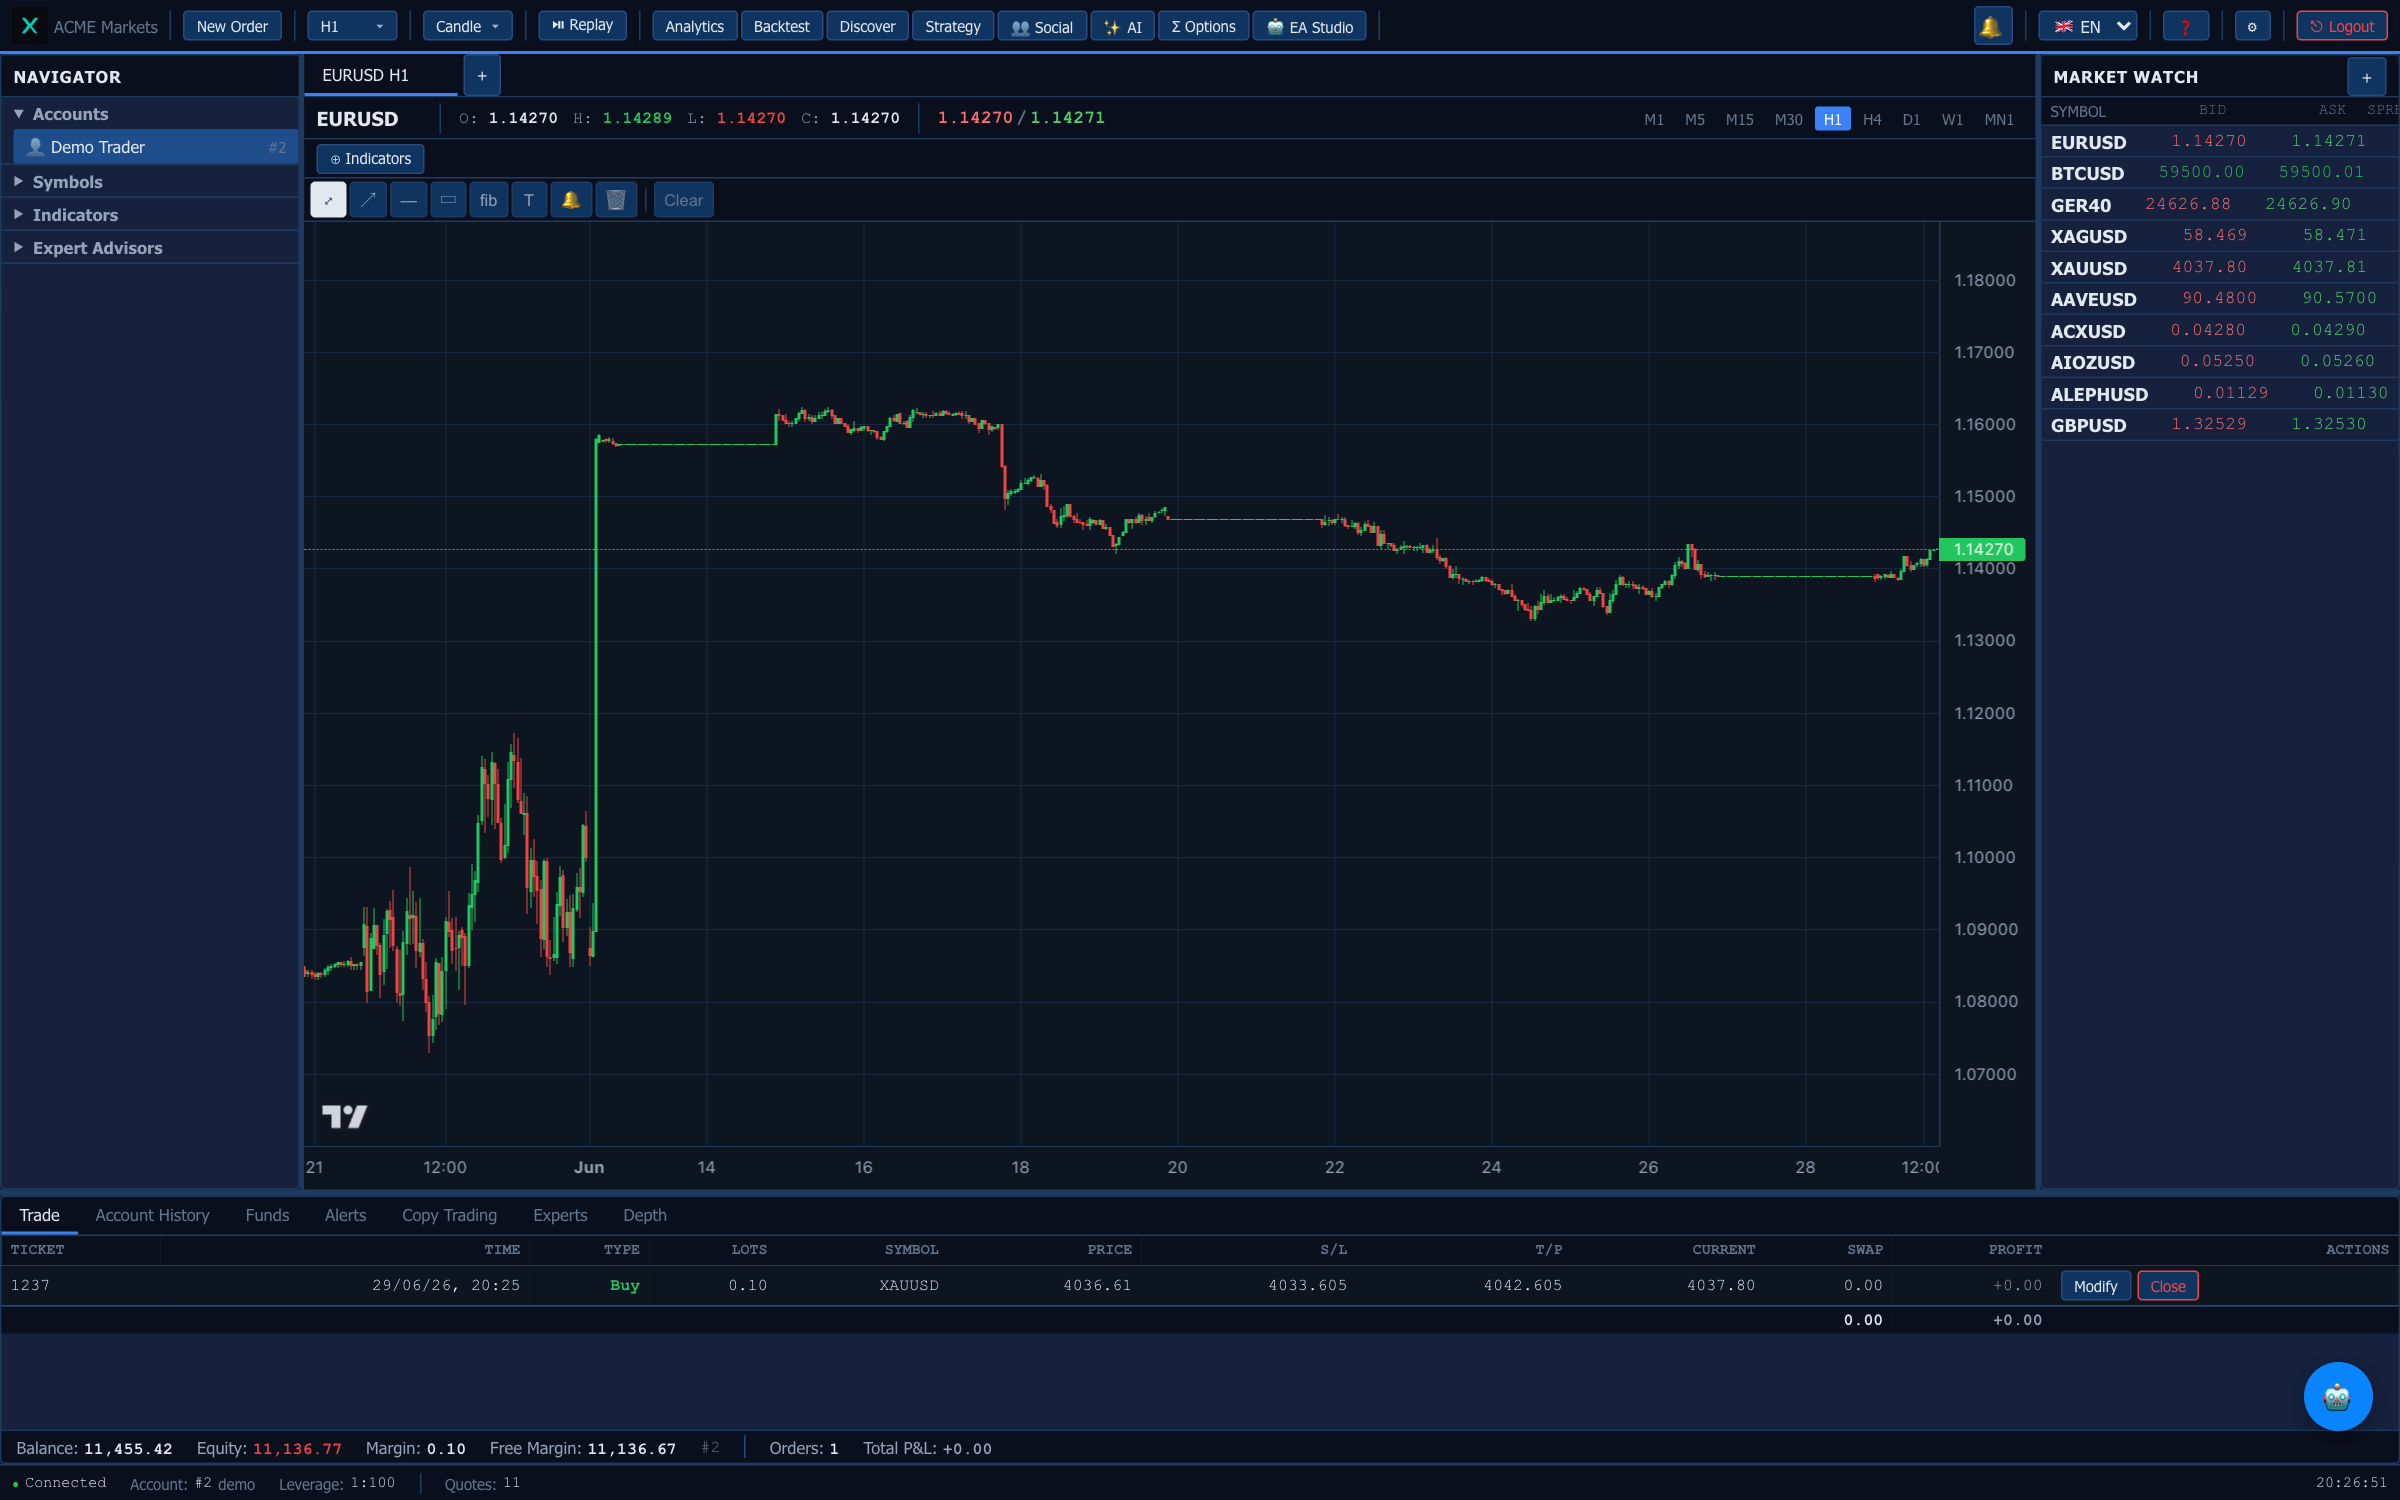The image size is (2400, 1500).
Task: Open the chatbot assistant bubble
Action: (x=2337, y=1396)
